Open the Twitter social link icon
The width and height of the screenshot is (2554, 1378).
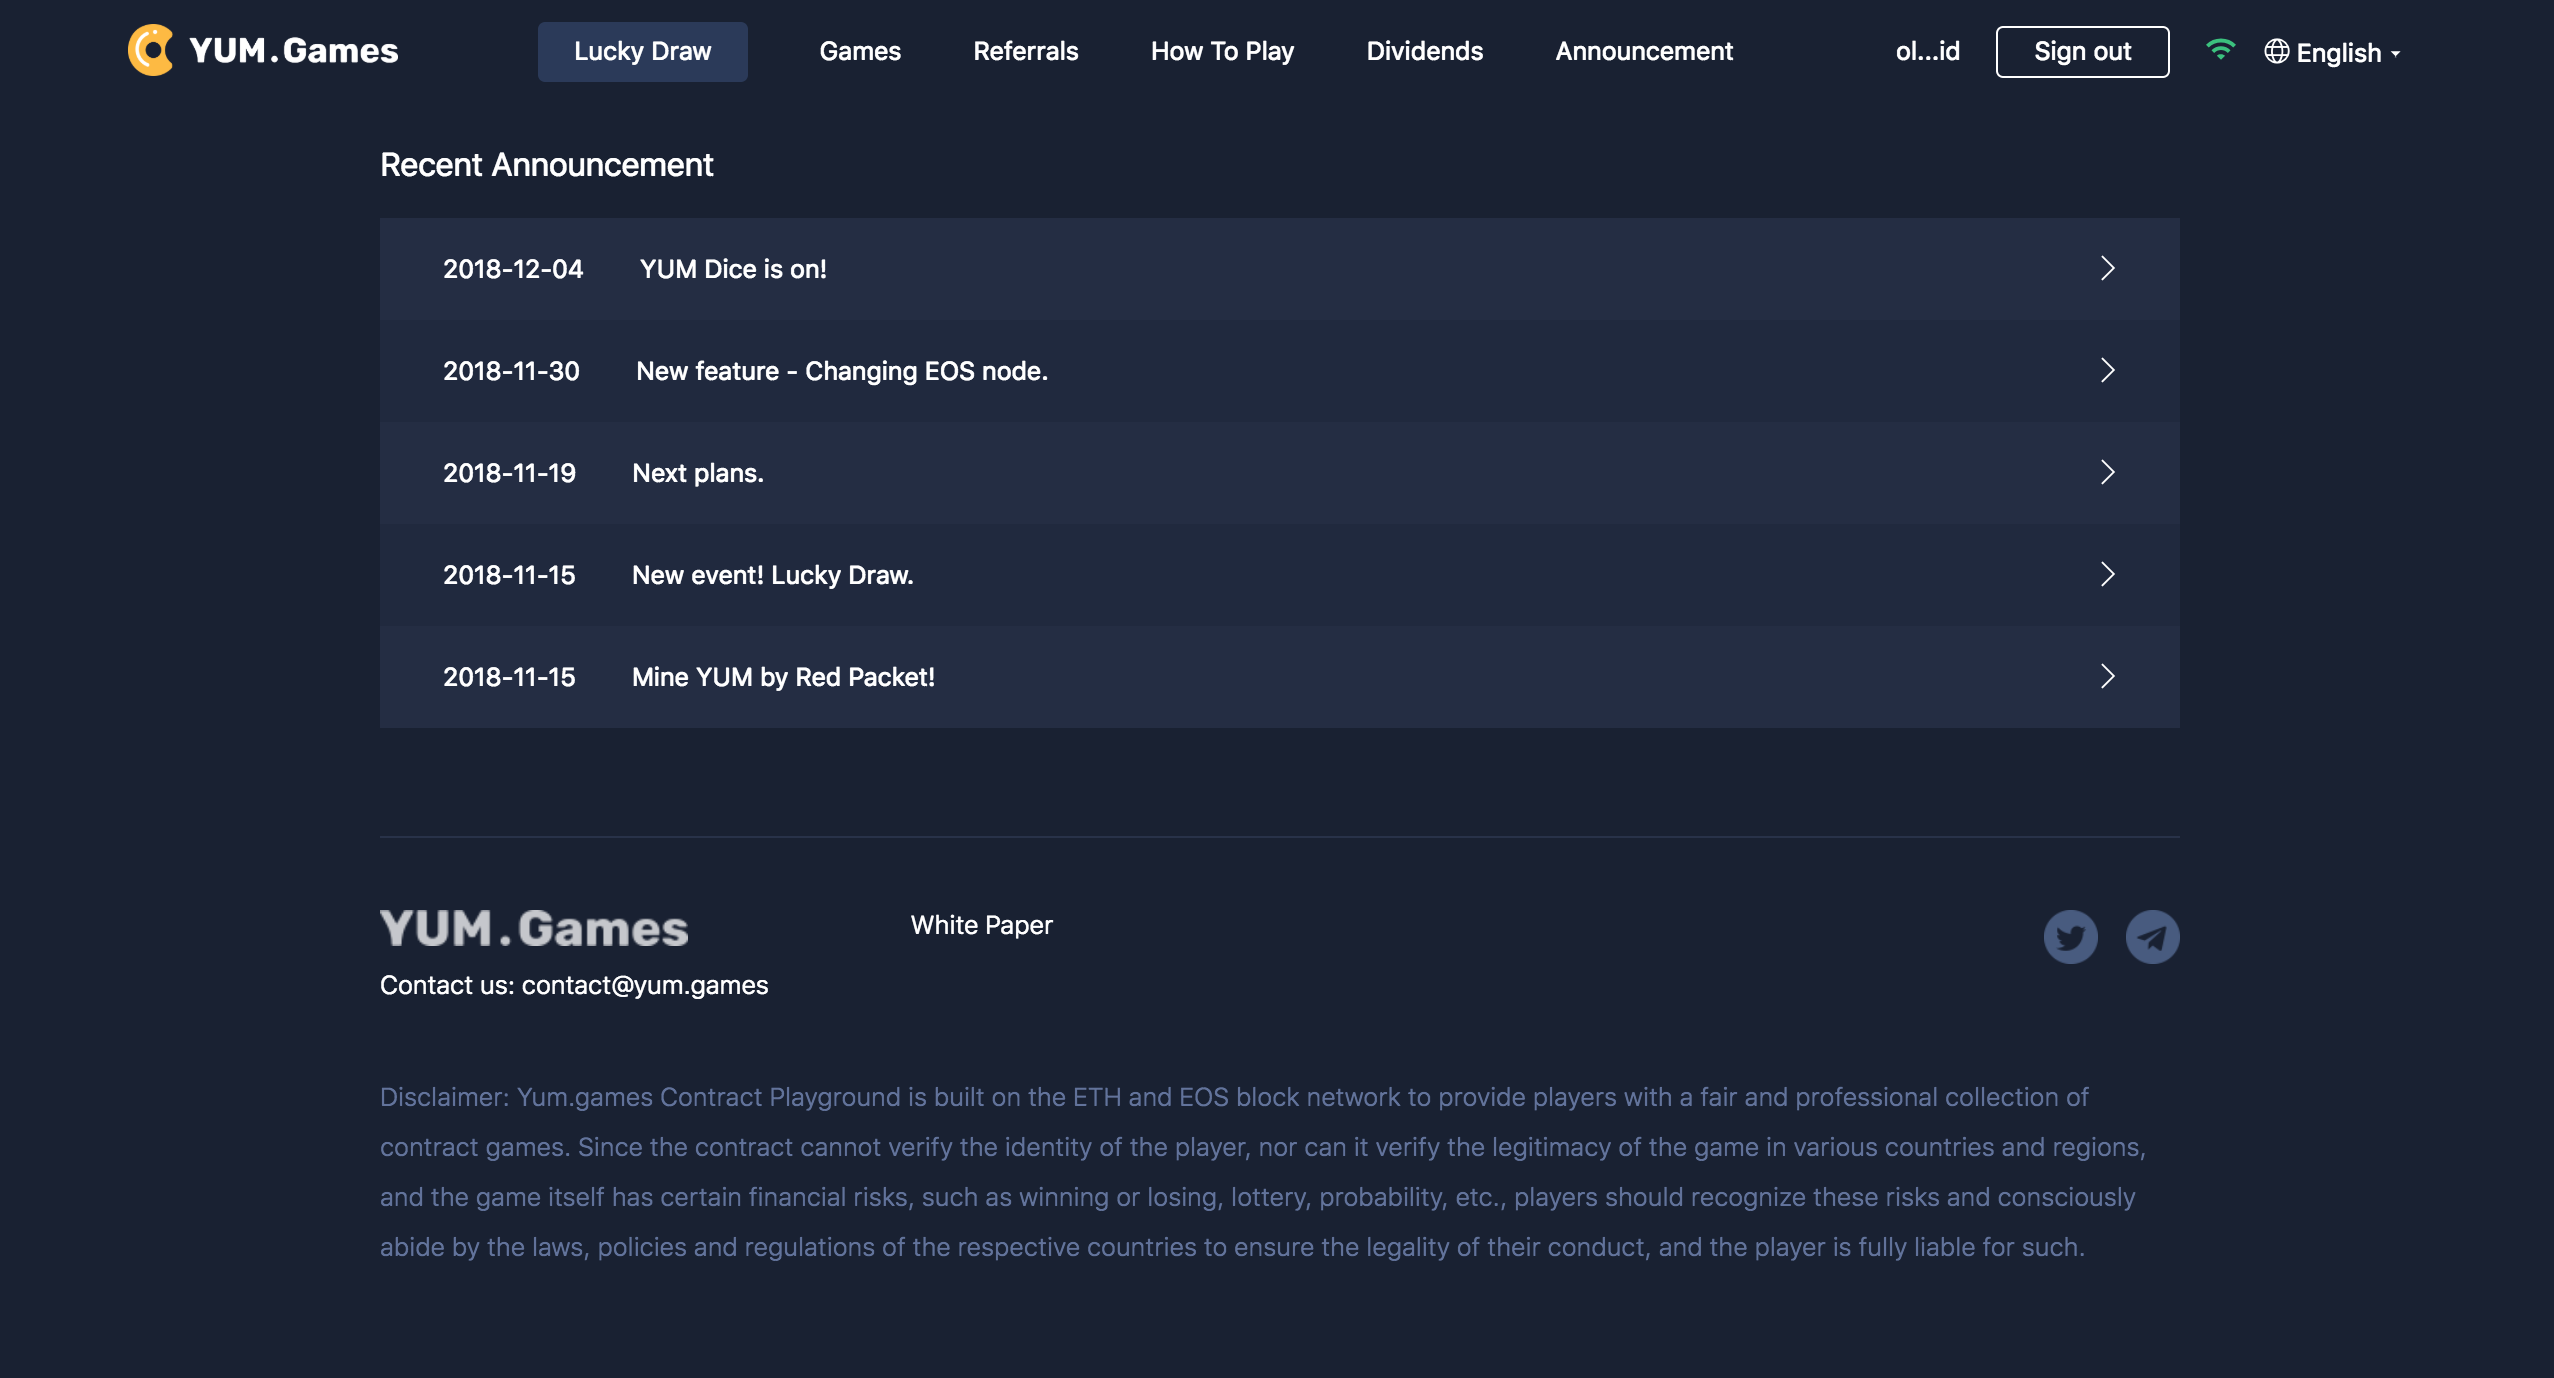pos(2070,937)
